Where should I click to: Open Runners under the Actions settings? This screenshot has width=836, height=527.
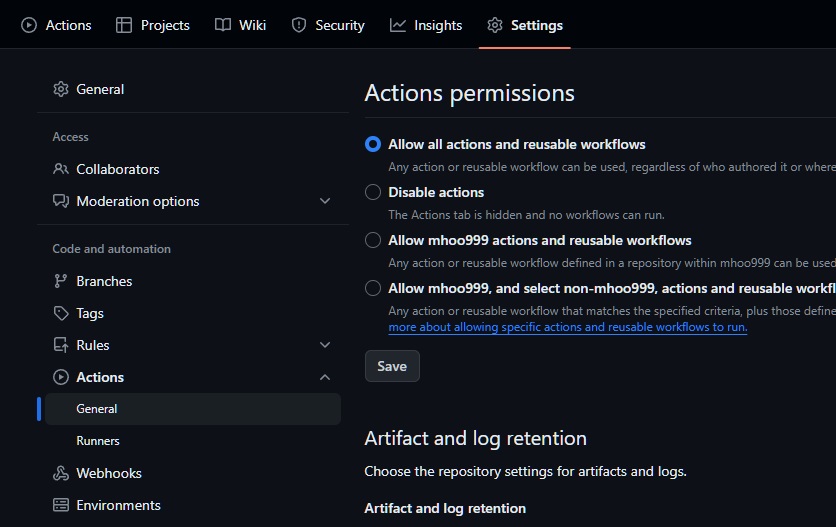coord(98,441)
